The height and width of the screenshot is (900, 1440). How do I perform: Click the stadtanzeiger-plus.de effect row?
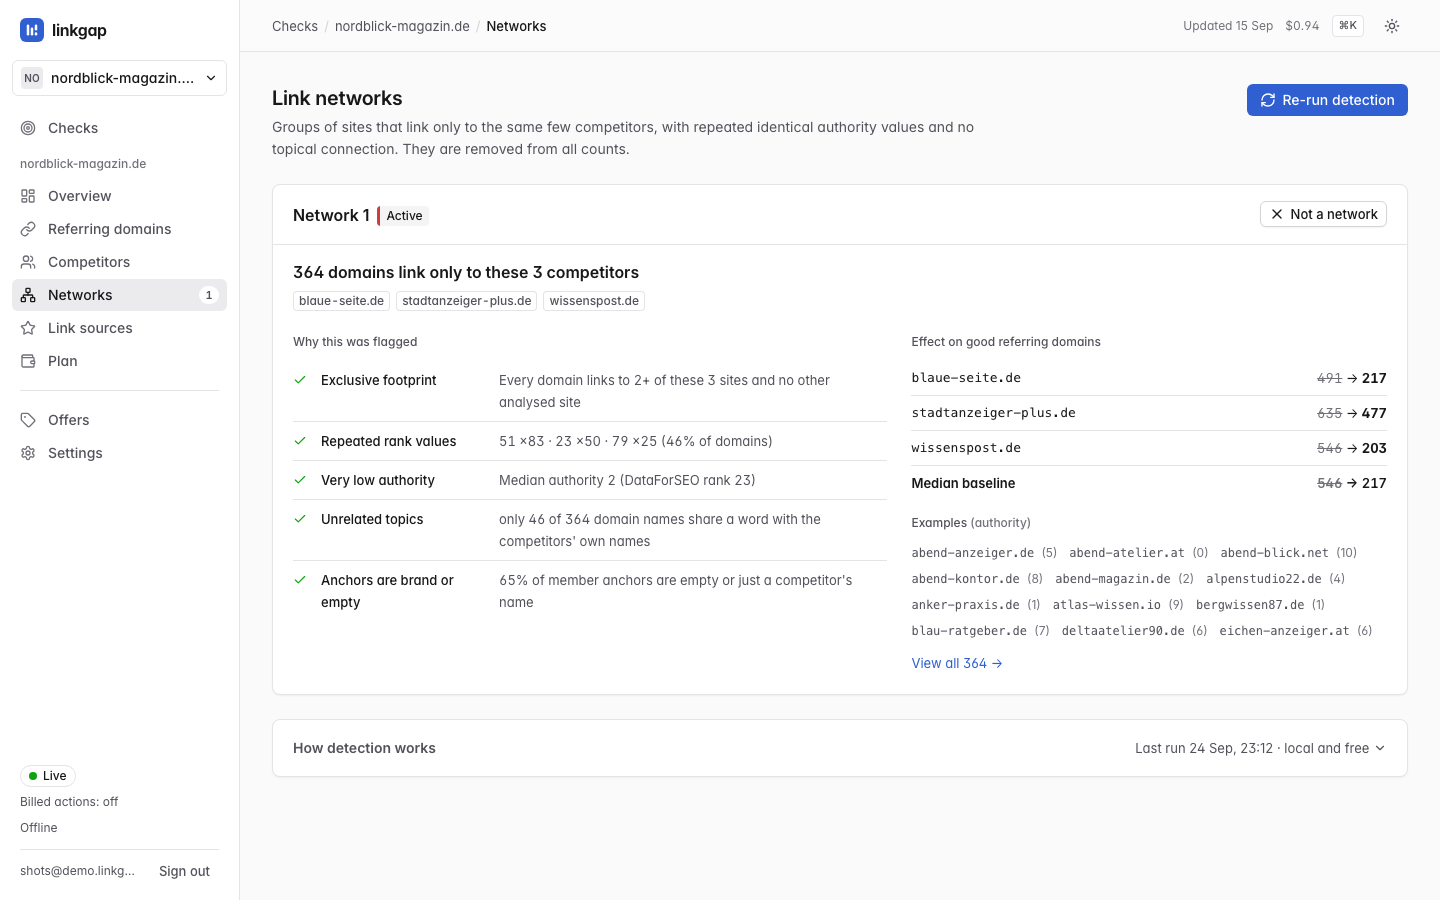[x=1149, y=413]
